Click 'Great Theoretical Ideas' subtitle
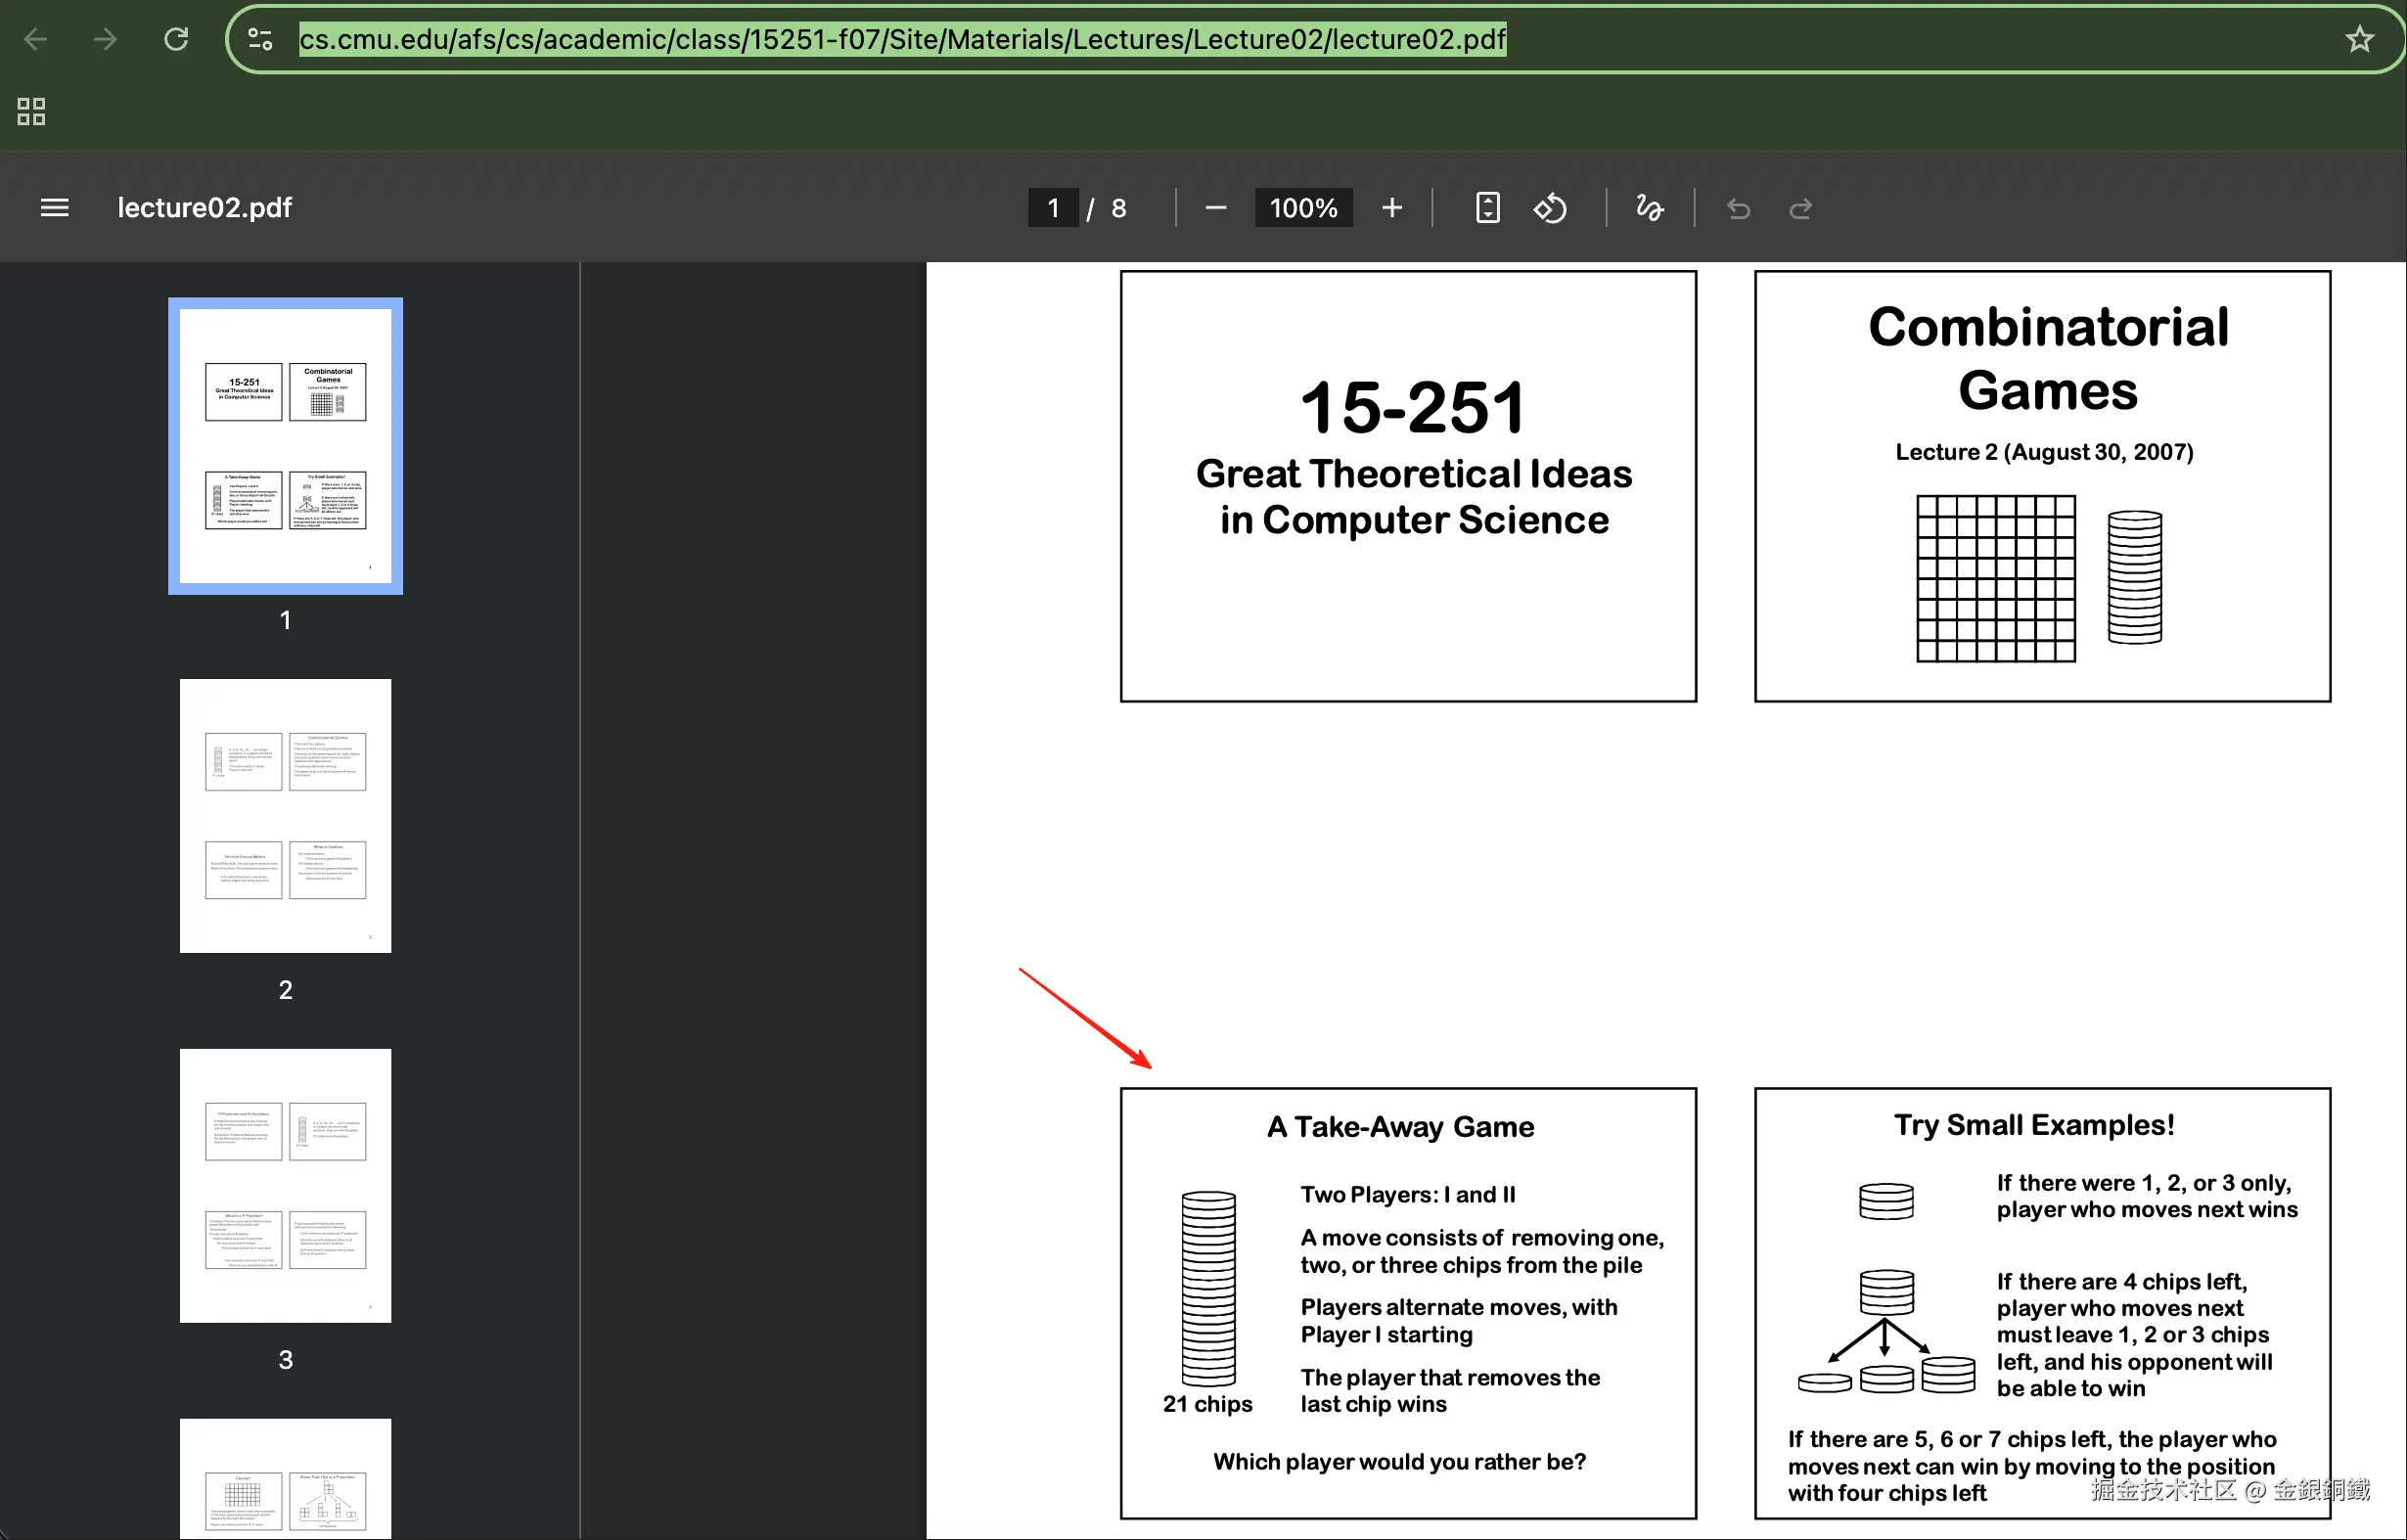This screenshot has width=2407, height=1540. pos(1414,474)
